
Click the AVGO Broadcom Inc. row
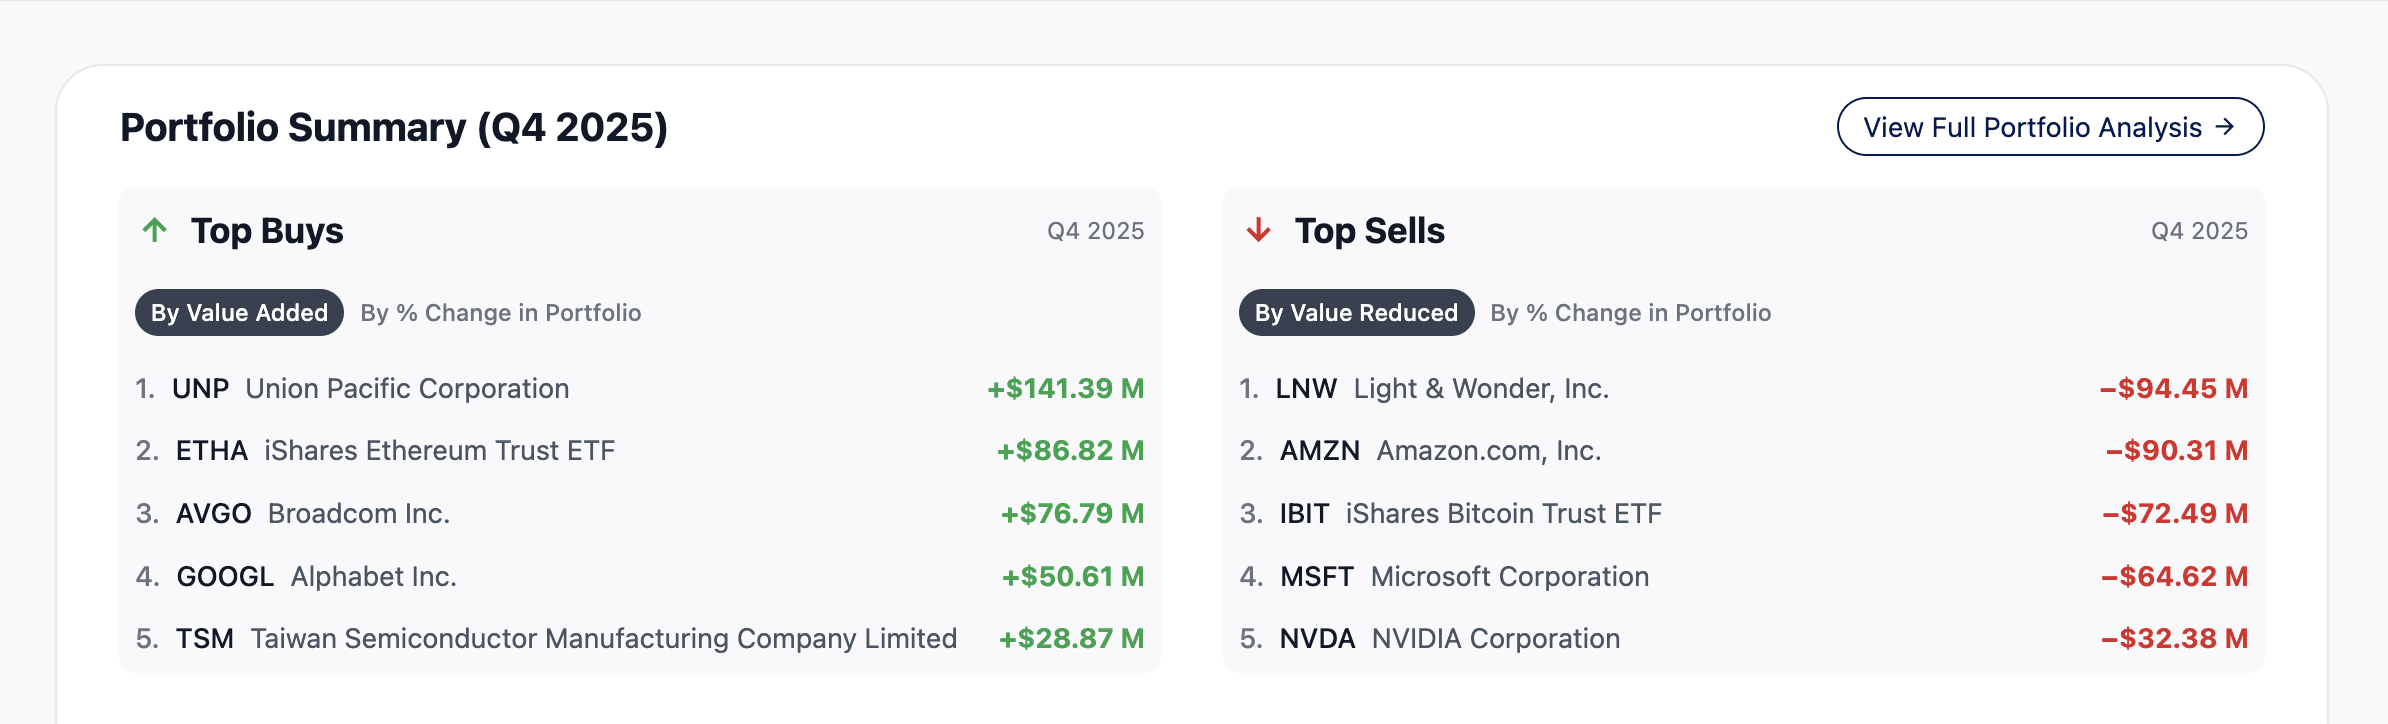click(x=312, y=514)
